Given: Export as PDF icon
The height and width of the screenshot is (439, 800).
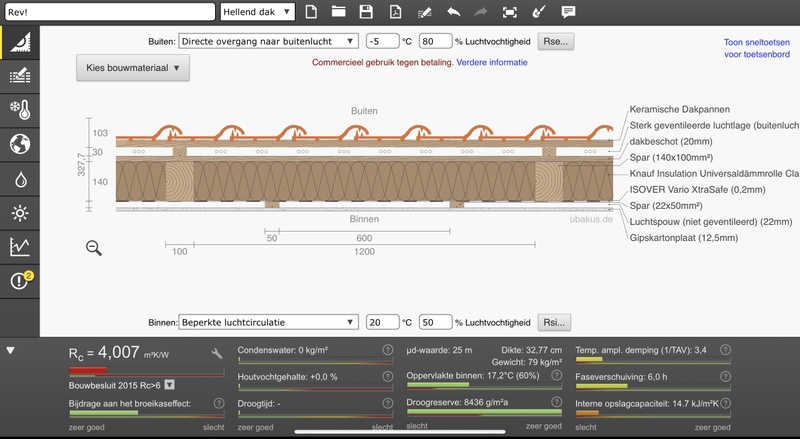Looking at the screenshot, I should (395, 12).
